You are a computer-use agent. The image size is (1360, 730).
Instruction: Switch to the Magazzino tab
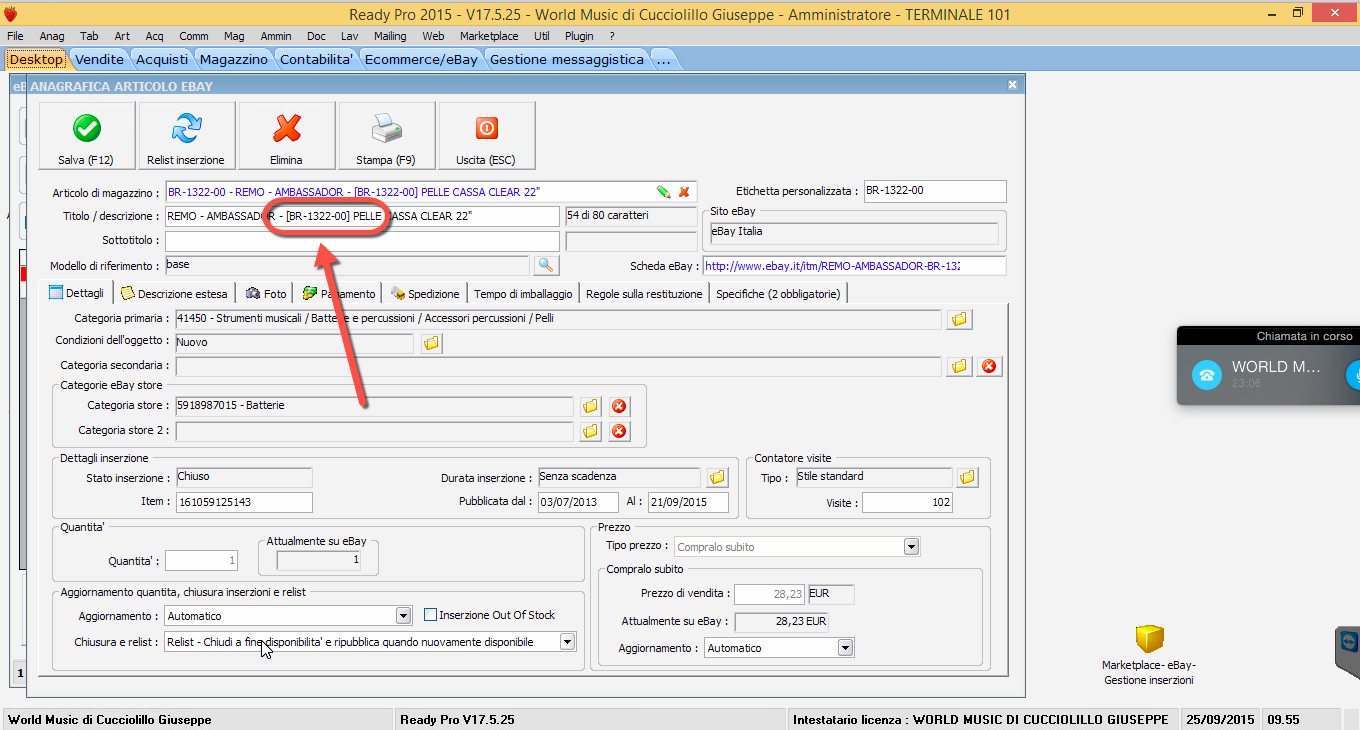pyautogui.click(x=234, y=59)
